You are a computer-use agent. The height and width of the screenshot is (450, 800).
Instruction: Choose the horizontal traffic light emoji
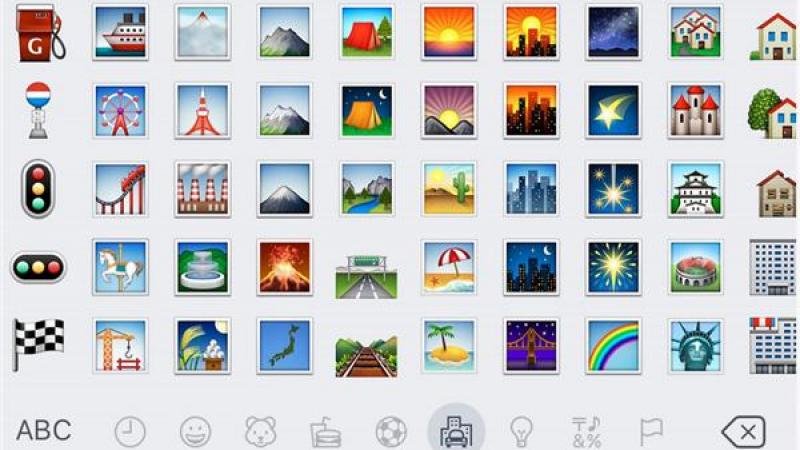click(38, 267)
